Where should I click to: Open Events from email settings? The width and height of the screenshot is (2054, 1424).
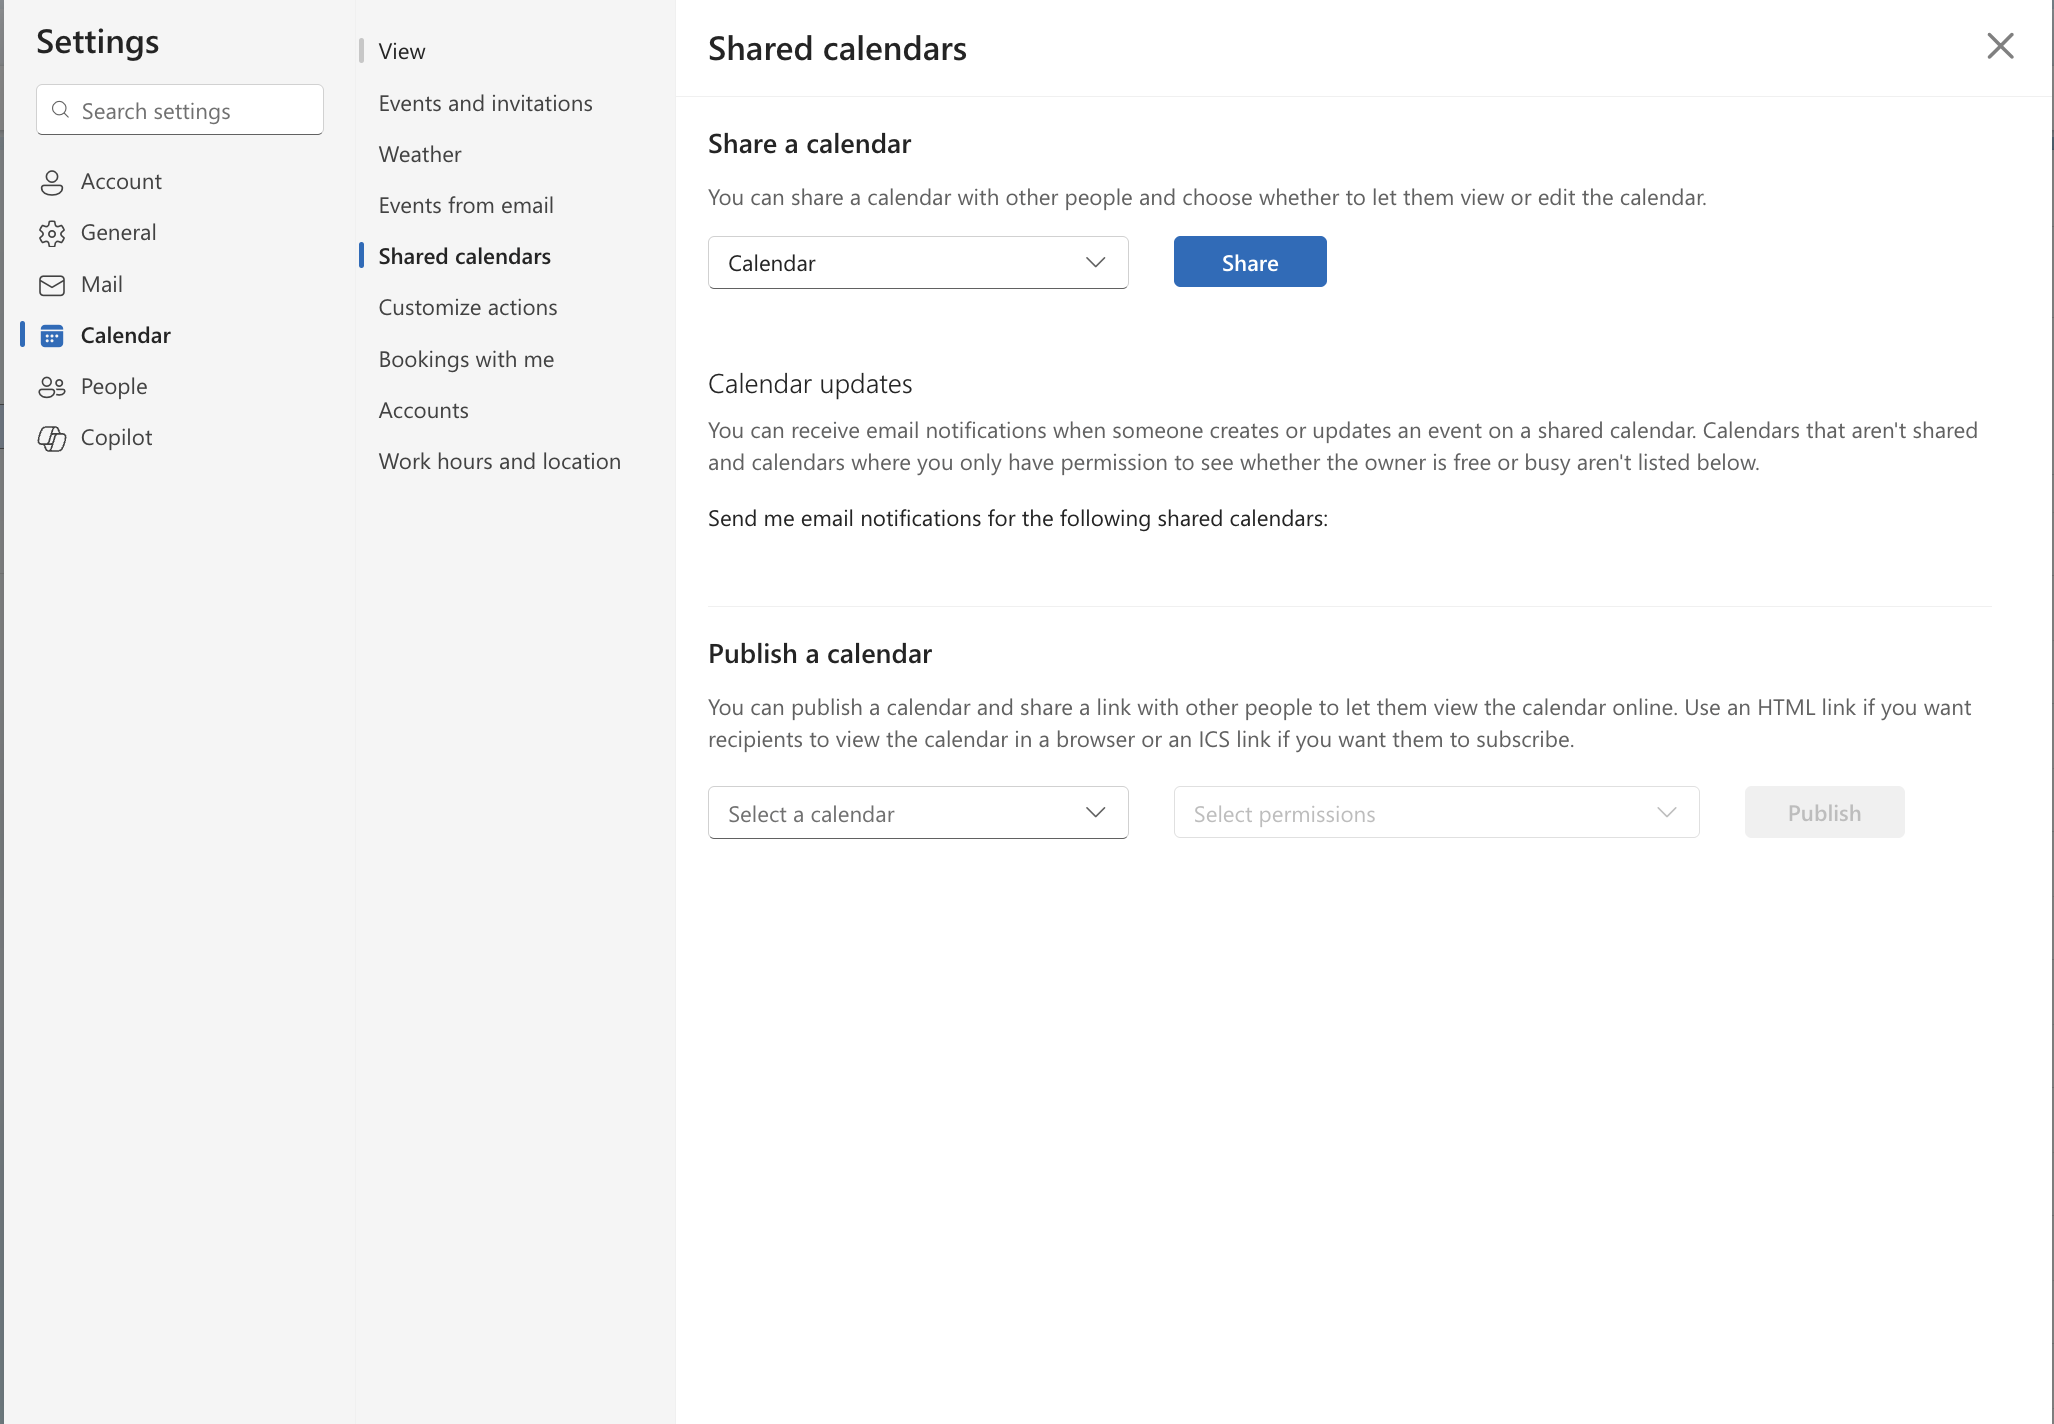(x=465, y=205)
